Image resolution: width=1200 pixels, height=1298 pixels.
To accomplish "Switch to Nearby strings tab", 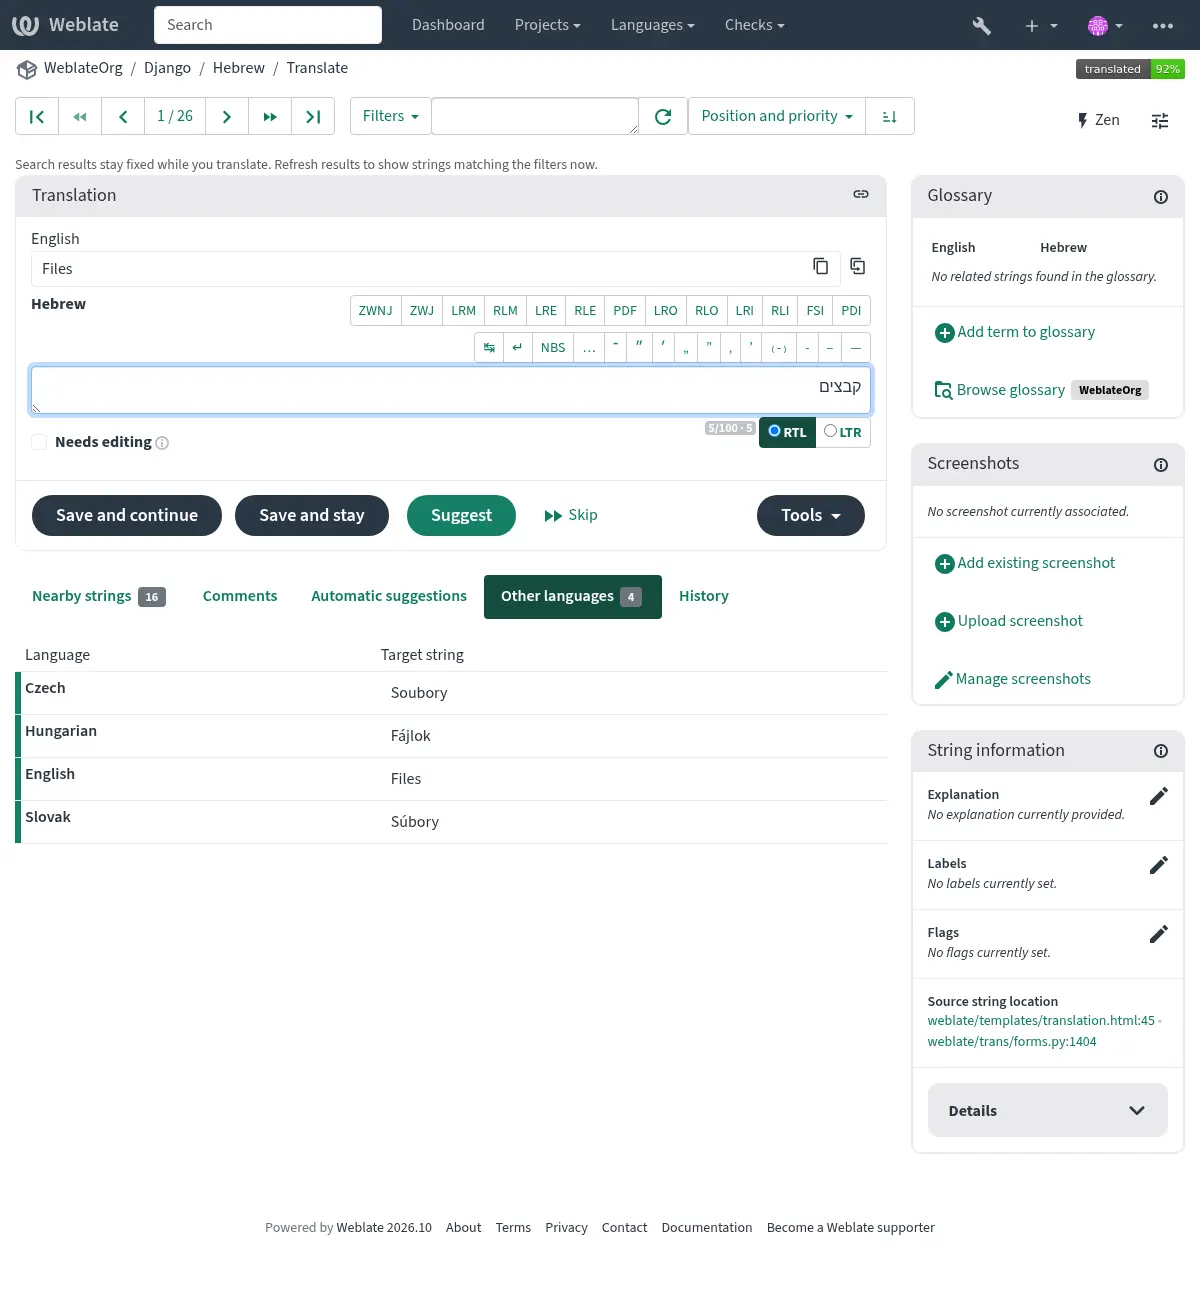I will point(98,597).
